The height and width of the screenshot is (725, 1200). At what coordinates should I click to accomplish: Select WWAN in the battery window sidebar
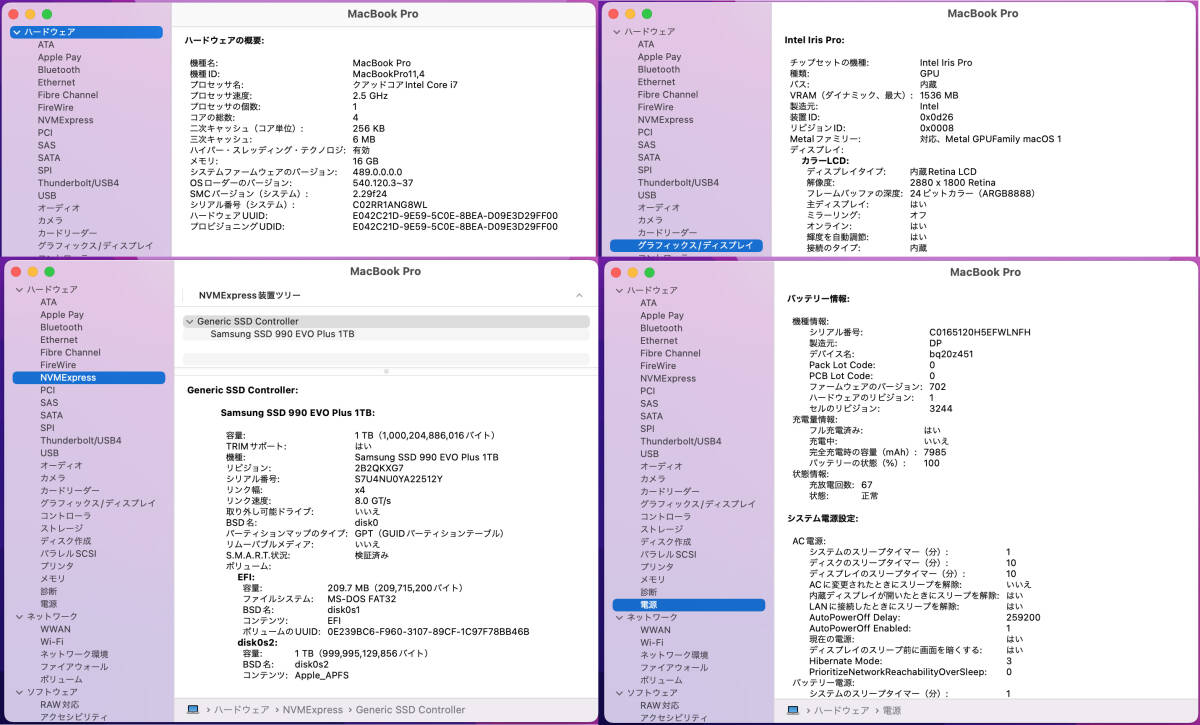point(656,630)
